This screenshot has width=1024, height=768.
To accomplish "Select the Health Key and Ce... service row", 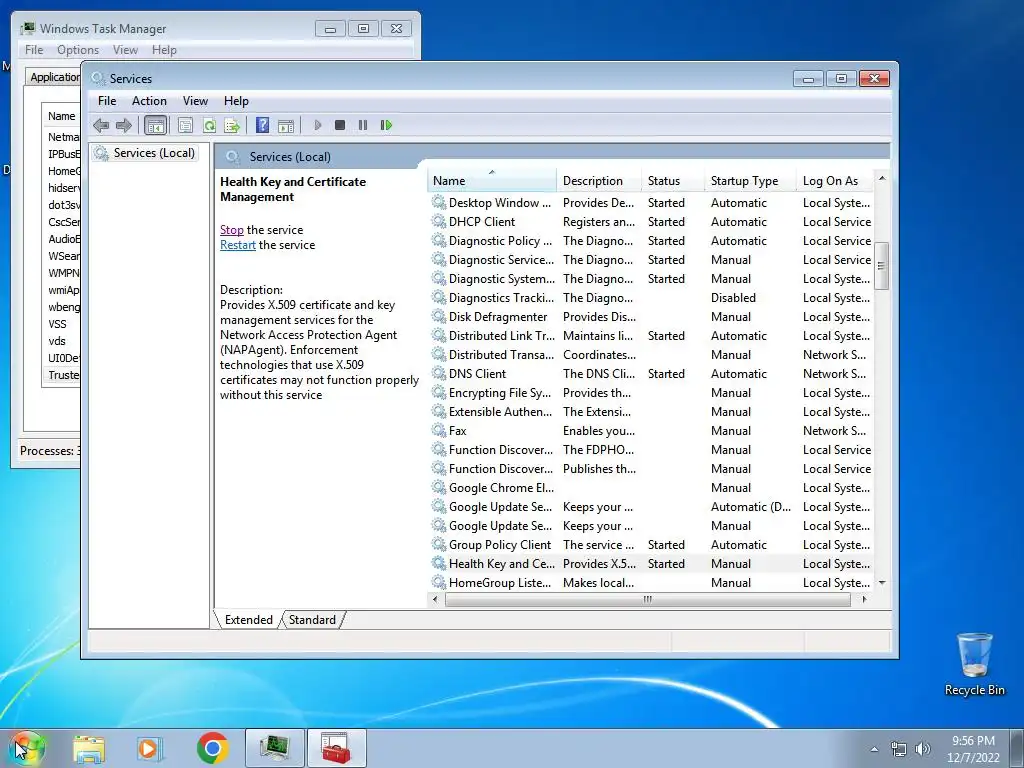I will (651, 564).
